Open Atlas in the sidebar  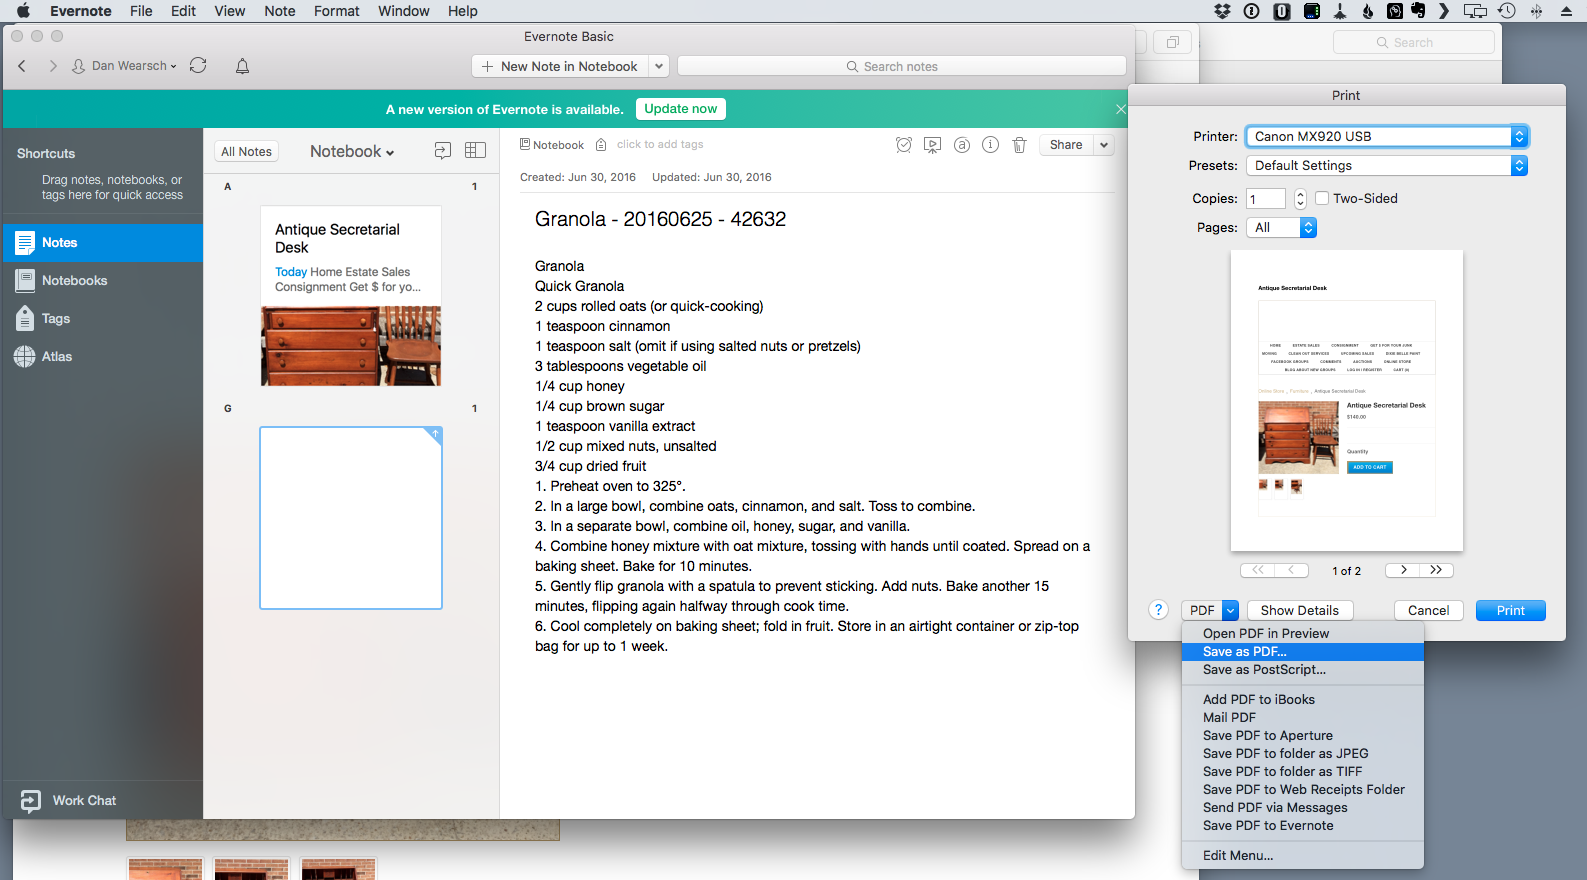pos(103,357)
